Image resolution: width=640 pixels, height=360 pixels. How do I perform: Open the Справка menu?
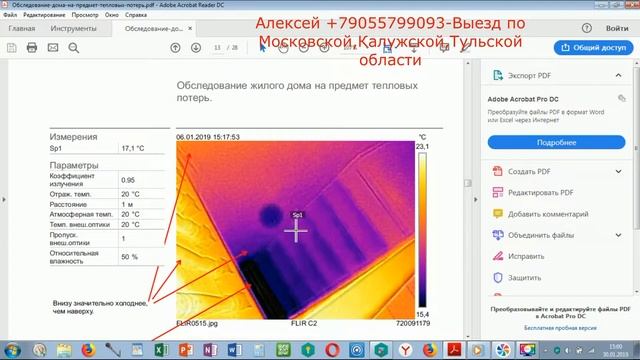tap(136, 15)
